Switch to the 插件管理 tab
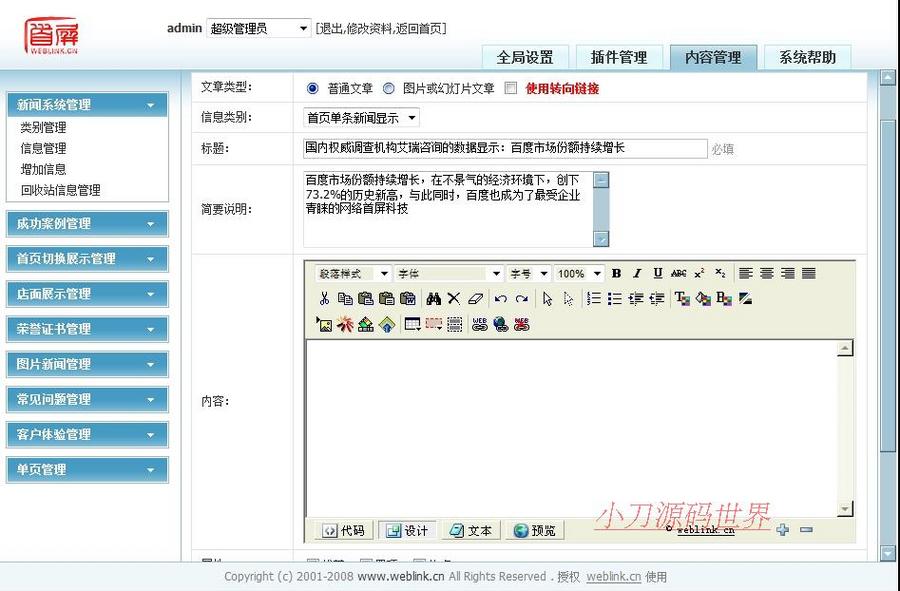900x591 pixels. point(619,57)
